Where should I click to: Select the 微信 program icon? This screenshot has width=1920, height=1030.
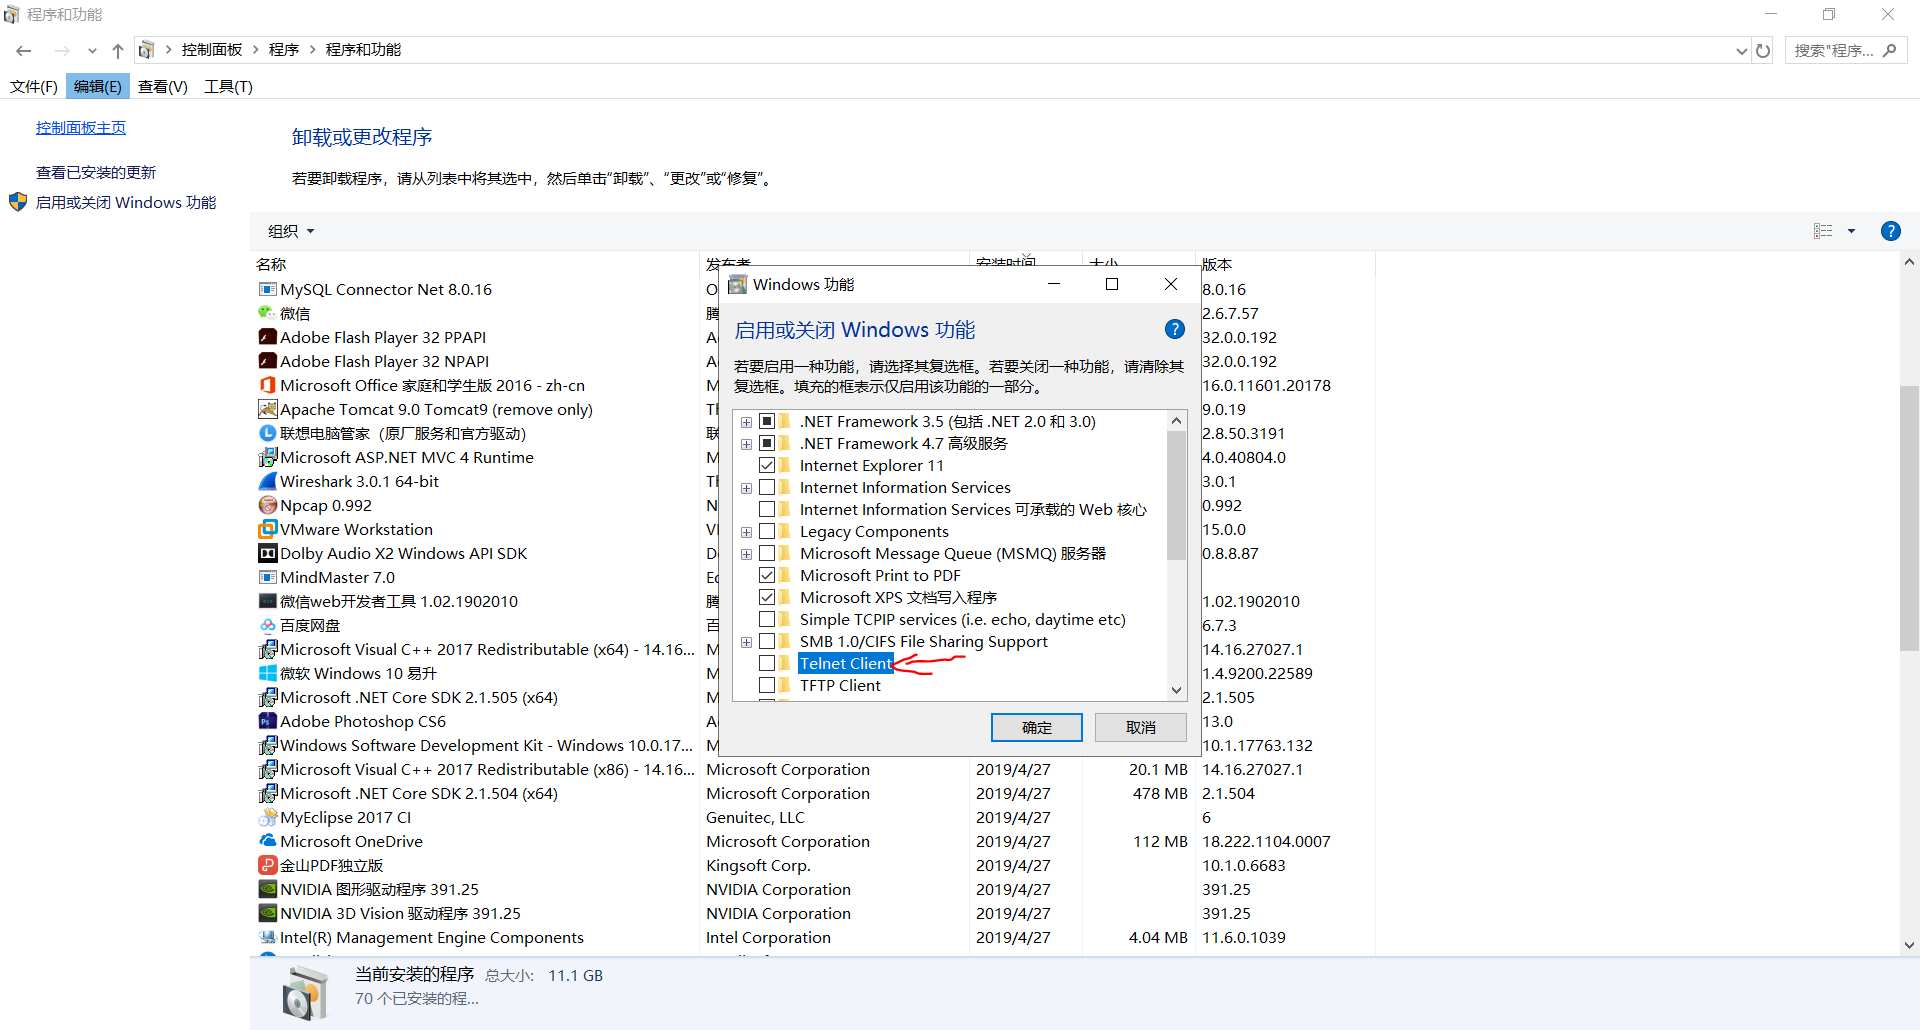267,314
